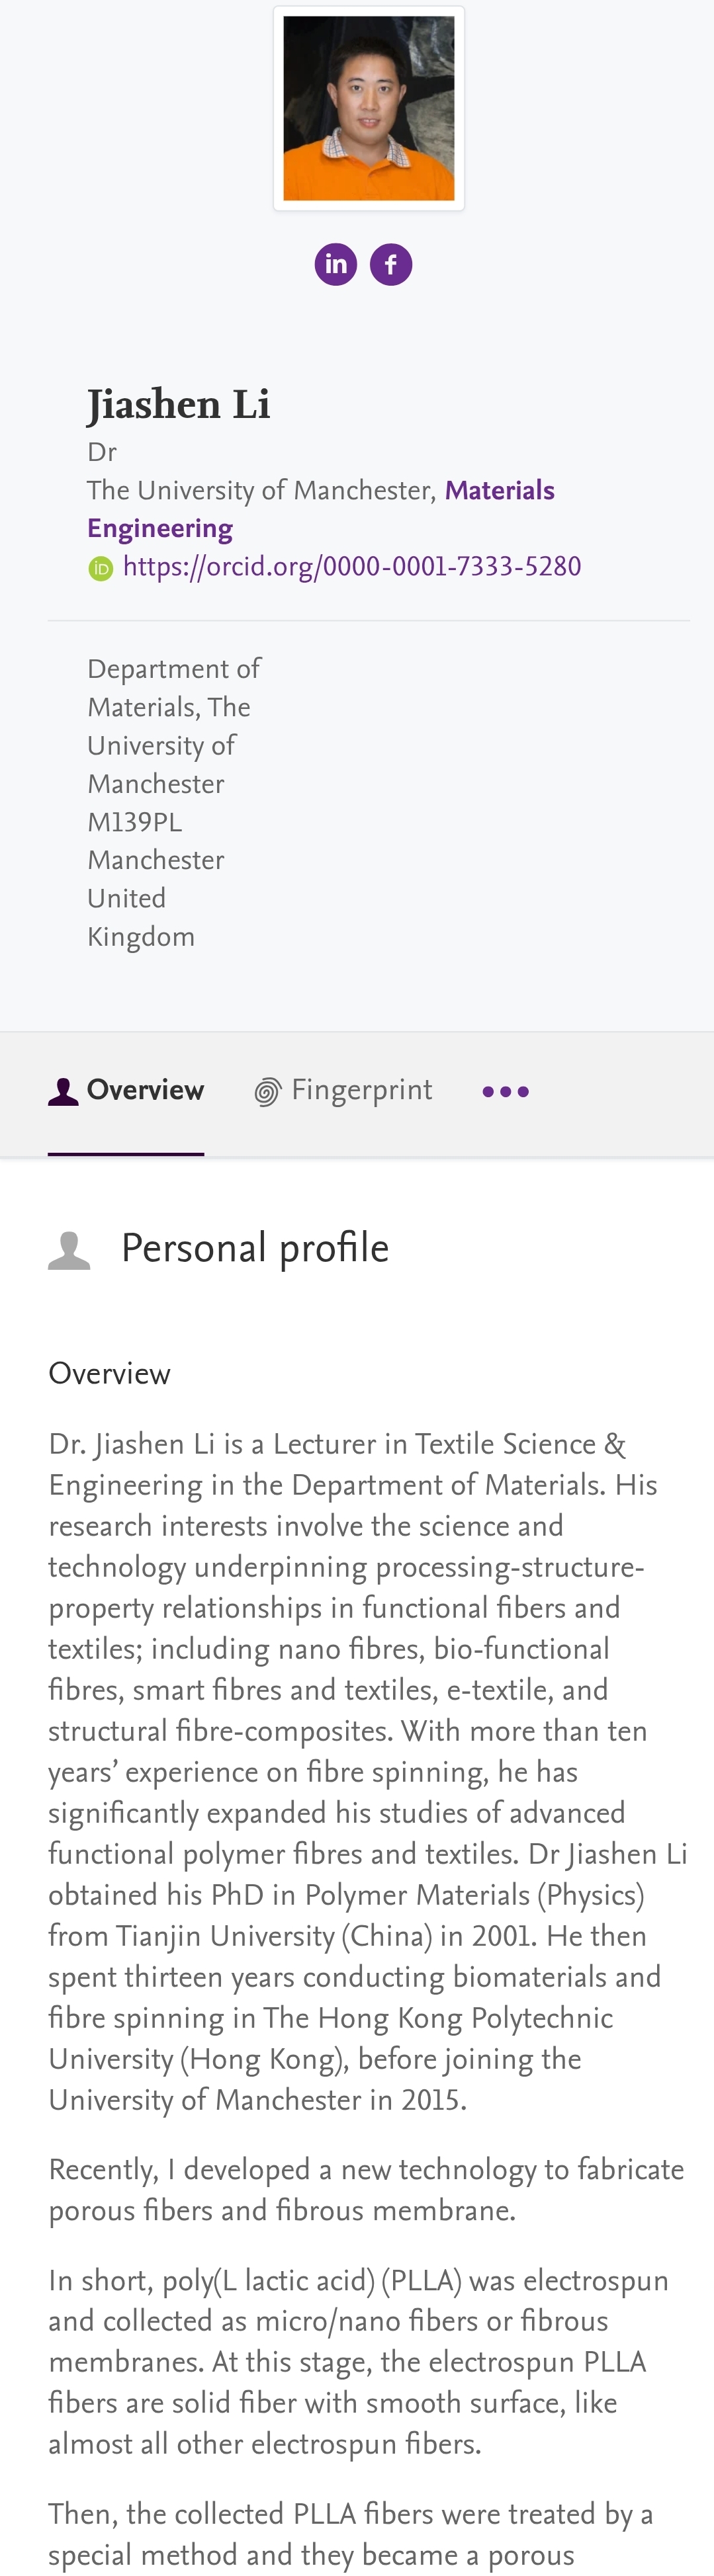The height and width of the screenshot is (2576, 714).
Task: Click the Fingerprint spiral icon
Action: click(x=267, y=1092)
